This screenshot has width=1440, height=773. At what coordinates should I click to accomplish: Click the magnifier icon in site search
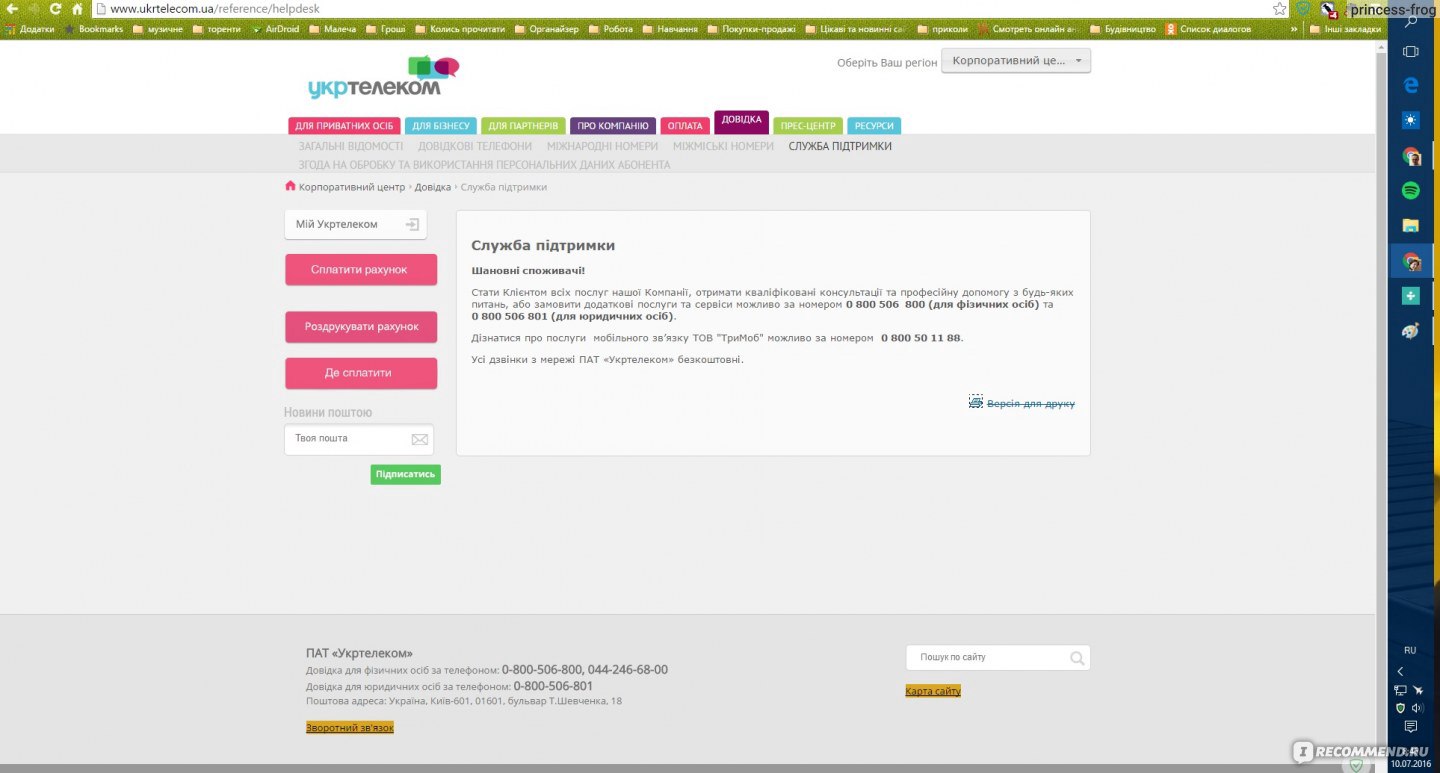[1076, 658]
